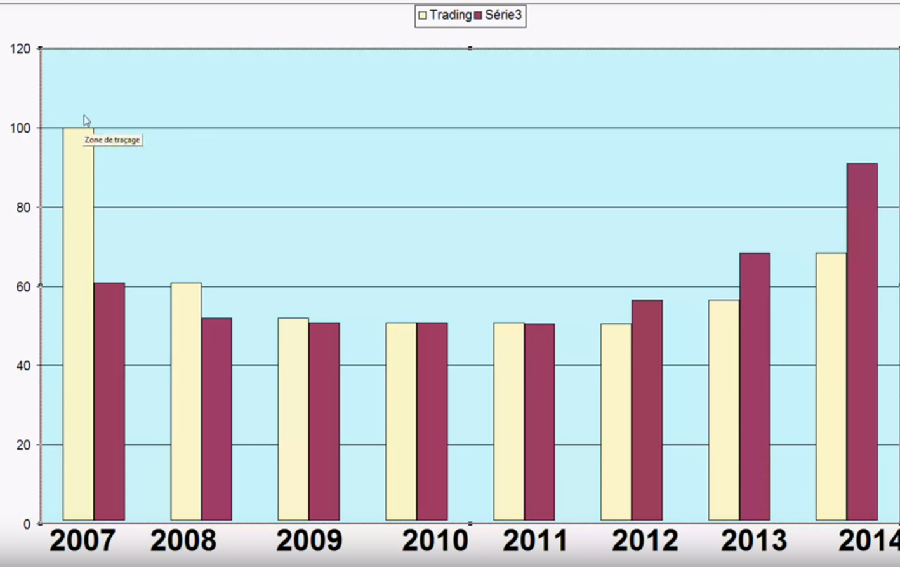Click the top-center plot area resize handle

coord(470,48)
